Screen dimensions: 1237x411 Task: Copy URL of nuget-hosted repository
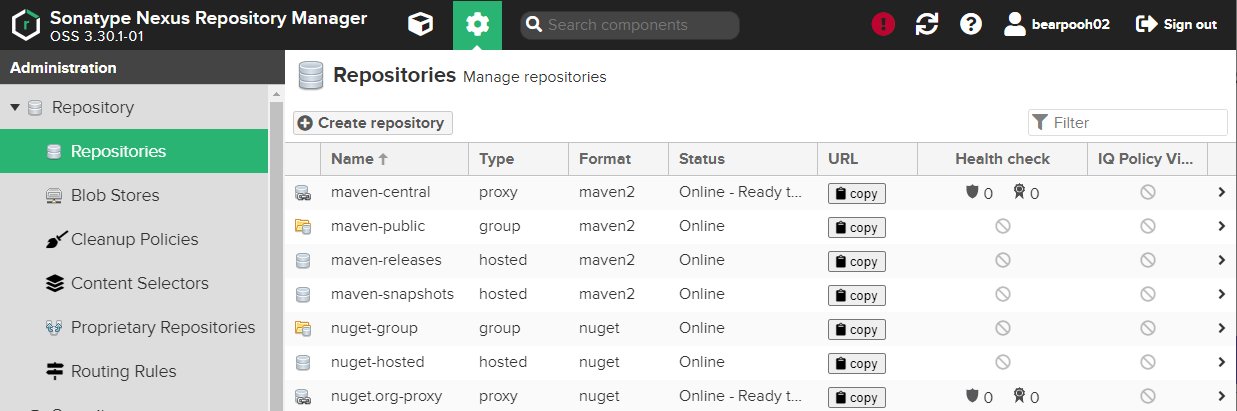coord(857,364)
